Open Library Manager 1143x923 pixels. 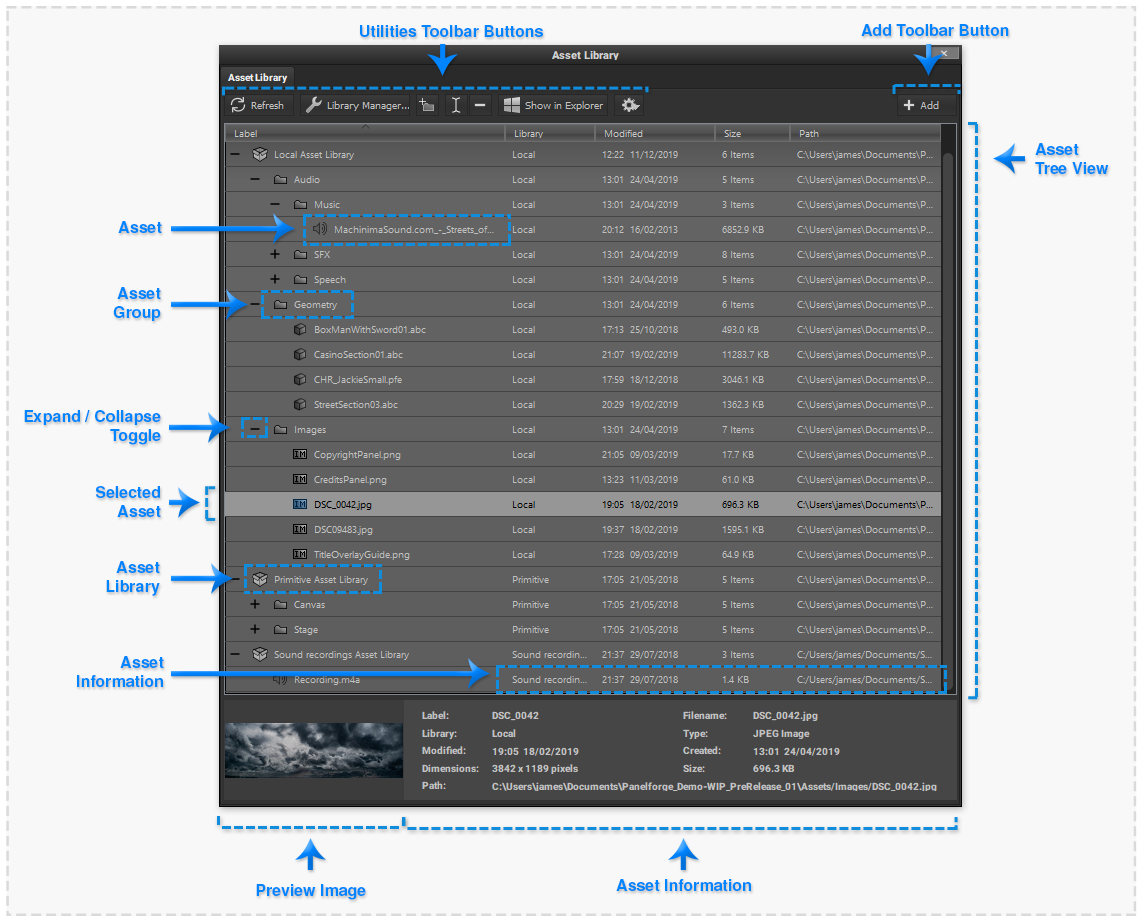point(357,105)
